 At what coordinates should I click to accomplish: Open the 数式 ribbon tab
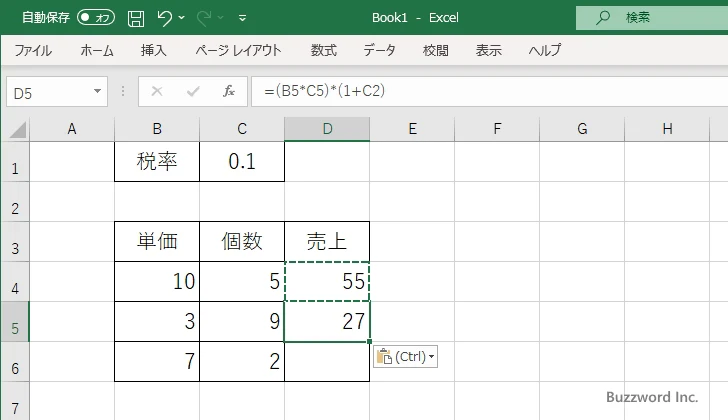[x=324, y=50]
